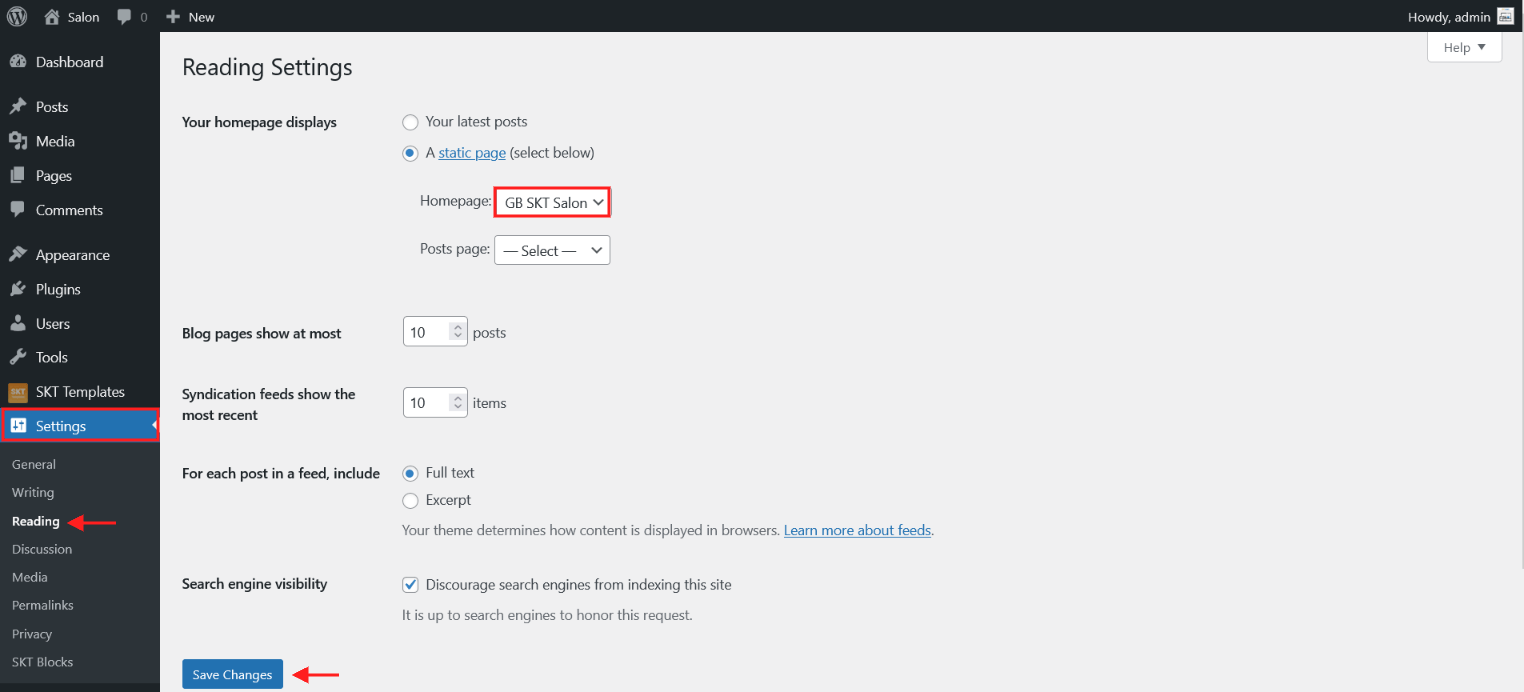Open Writing settings submenu
This screenshot has width=1524, height=692.
[x=33, y=492]
